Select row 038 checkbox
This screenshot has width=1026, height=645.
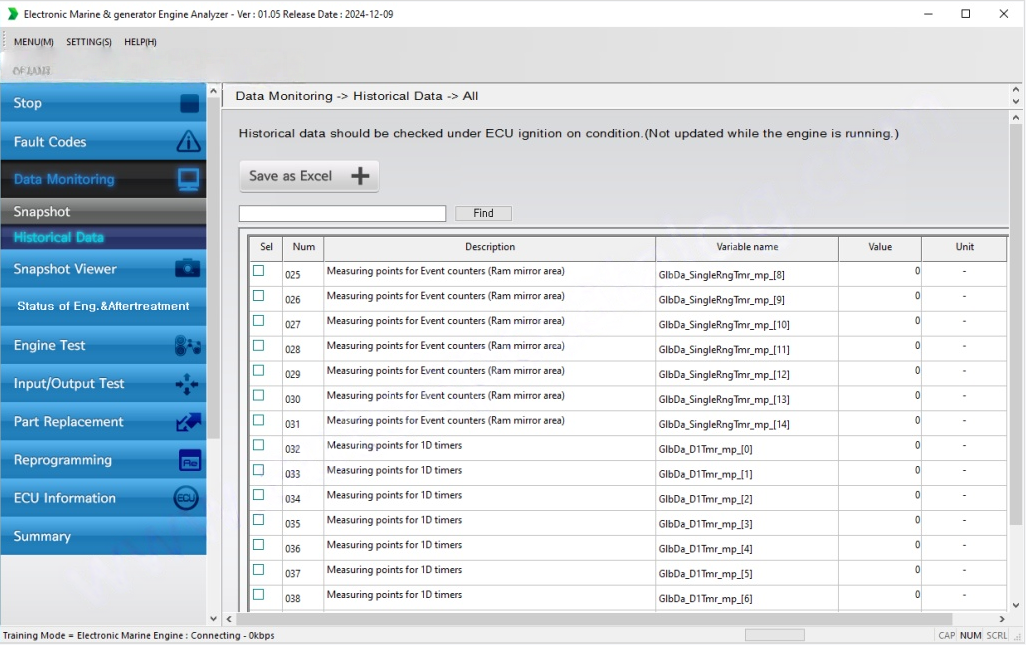[x=259, y=595]
